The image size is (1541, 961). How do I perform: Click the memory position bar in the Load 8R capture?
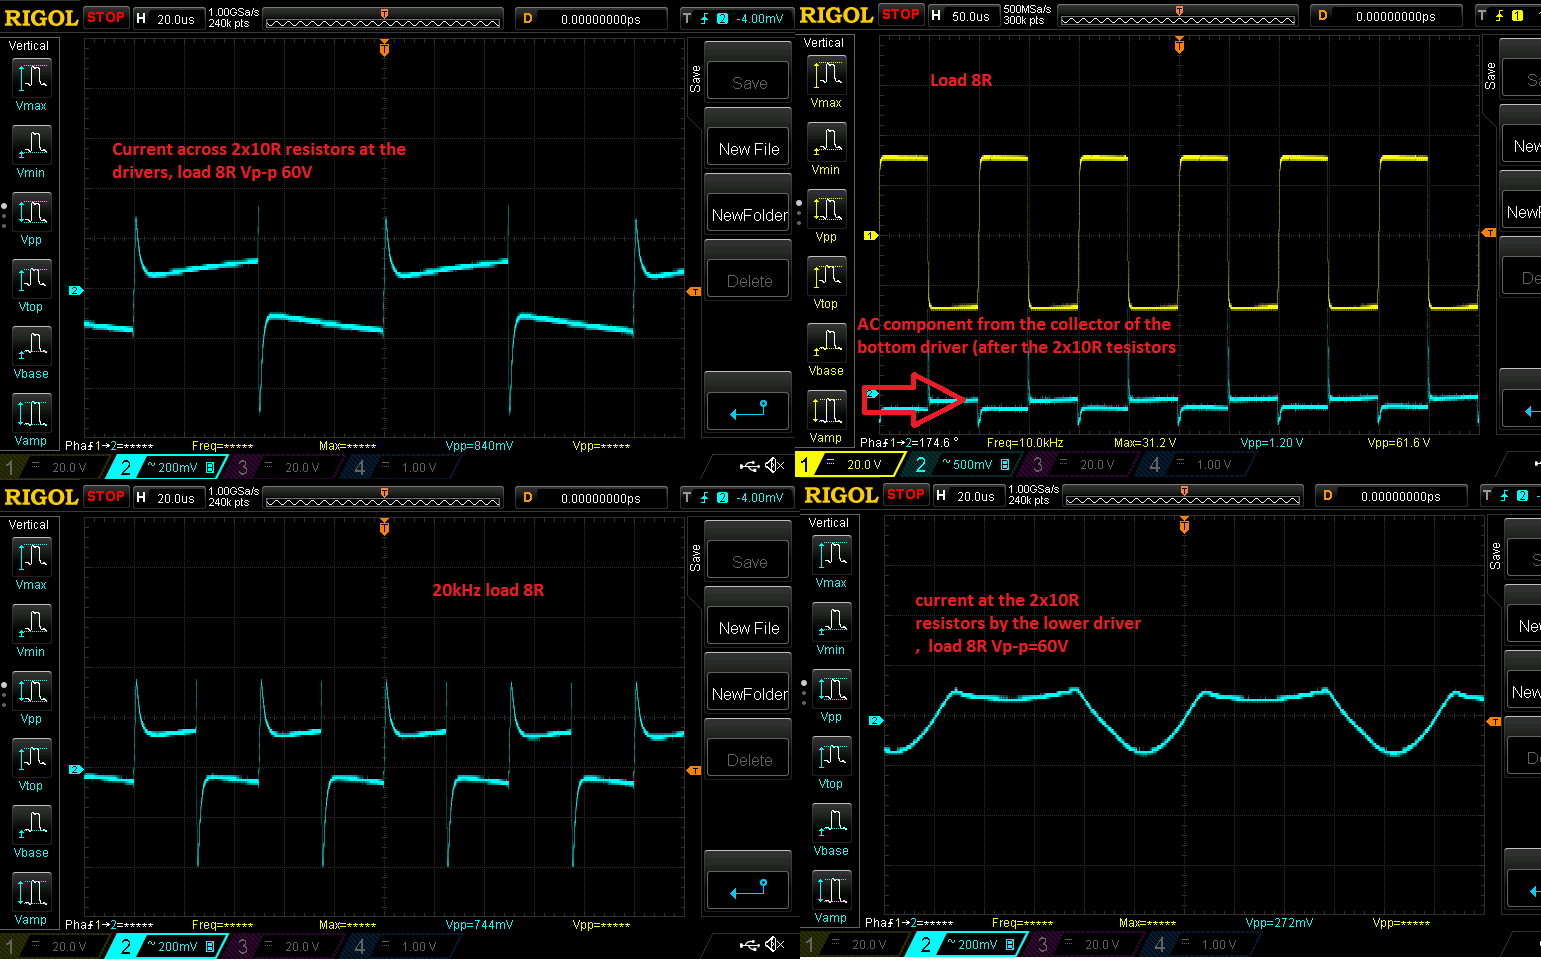pyautogui.click(x=1178, y=17)
